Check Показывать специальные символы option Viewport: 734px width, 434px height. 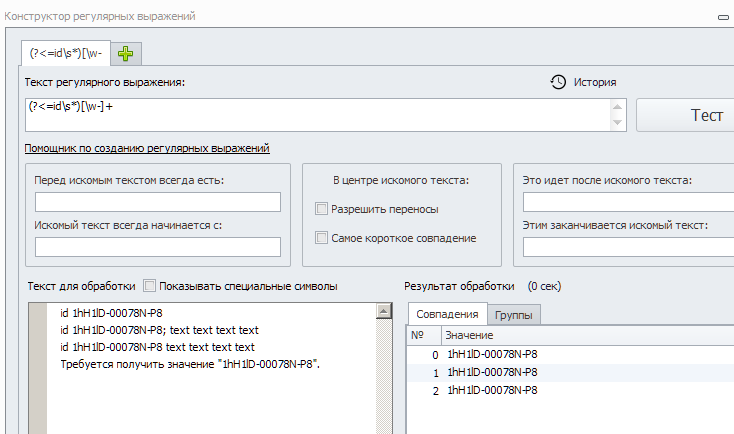pos(150,286)
